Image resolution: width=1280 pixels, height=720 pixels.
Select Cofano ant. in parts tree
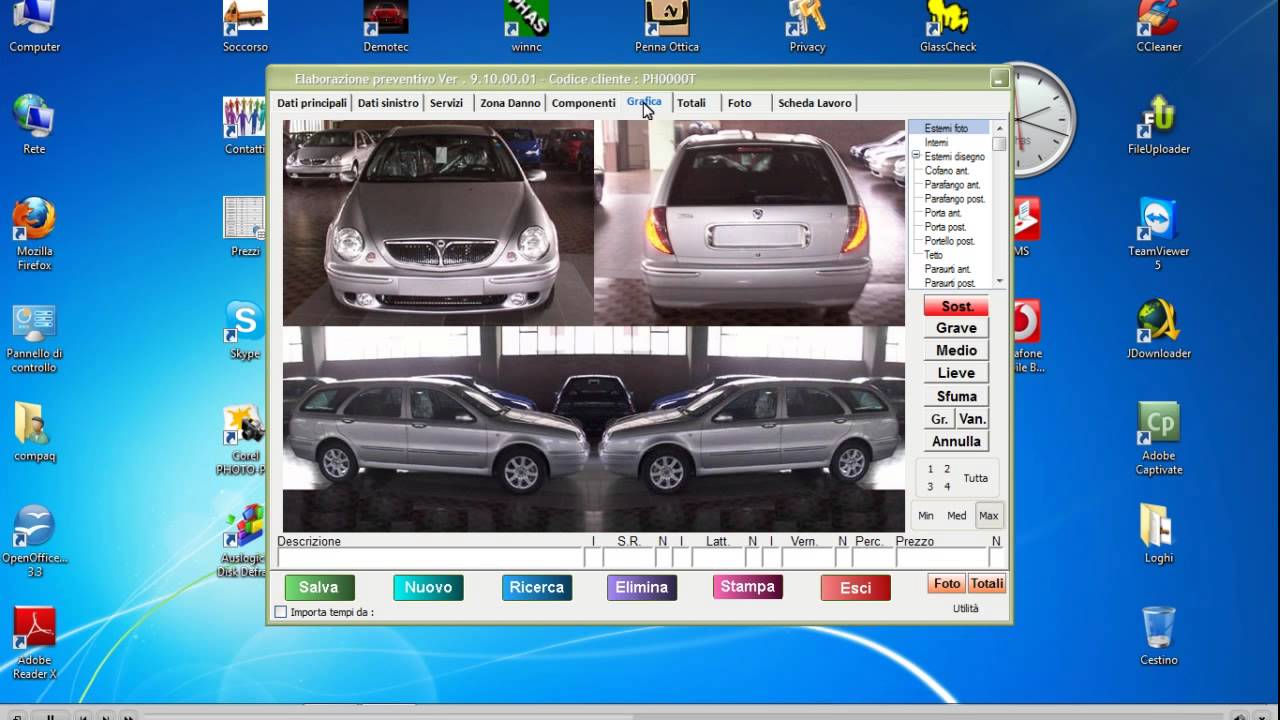tap(946, 171)
